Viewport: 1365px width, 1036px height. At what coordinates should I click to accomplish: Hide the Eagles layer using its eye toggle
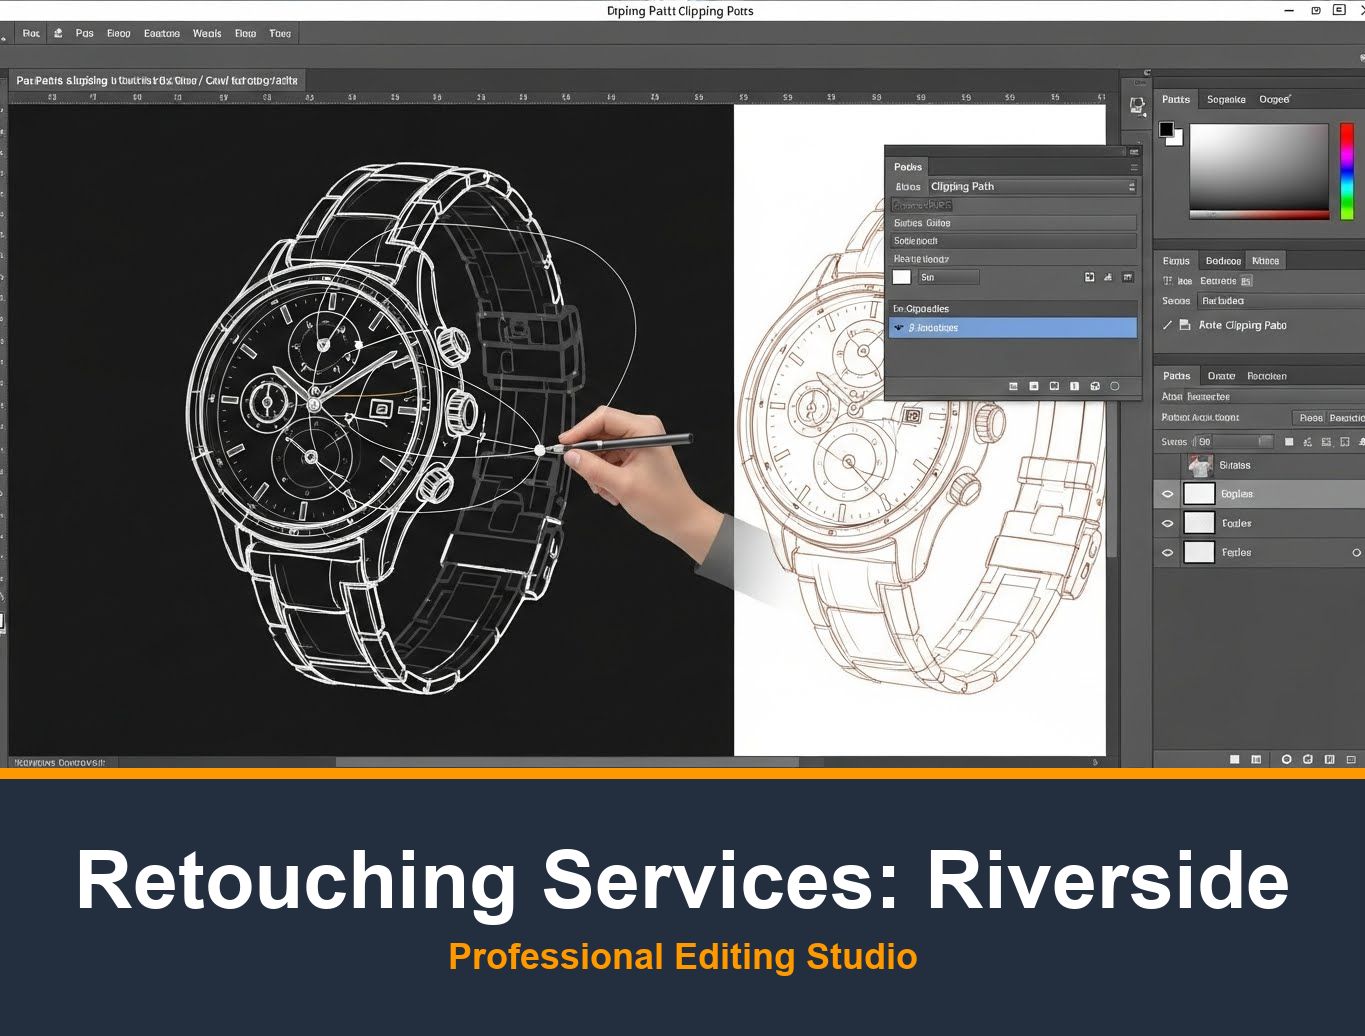(1167, 493)
